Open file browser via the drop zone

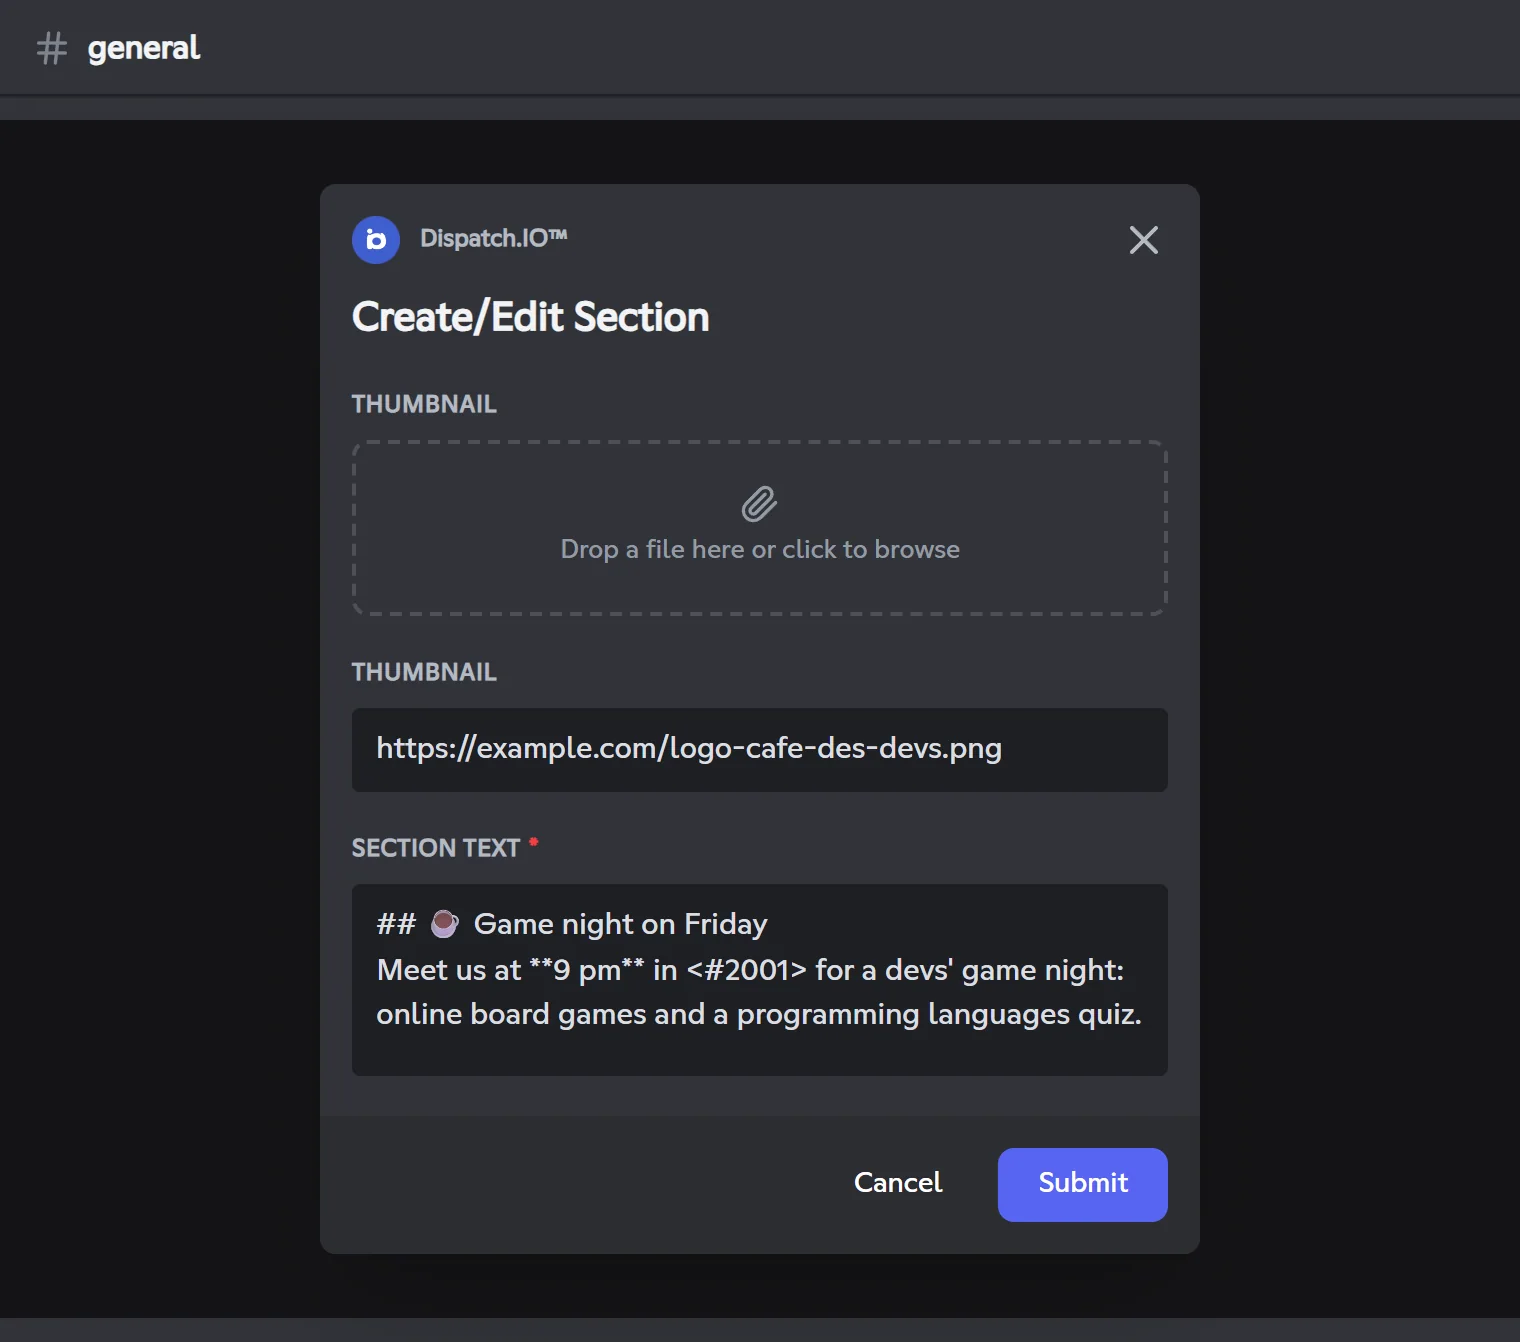click(760, 528)
